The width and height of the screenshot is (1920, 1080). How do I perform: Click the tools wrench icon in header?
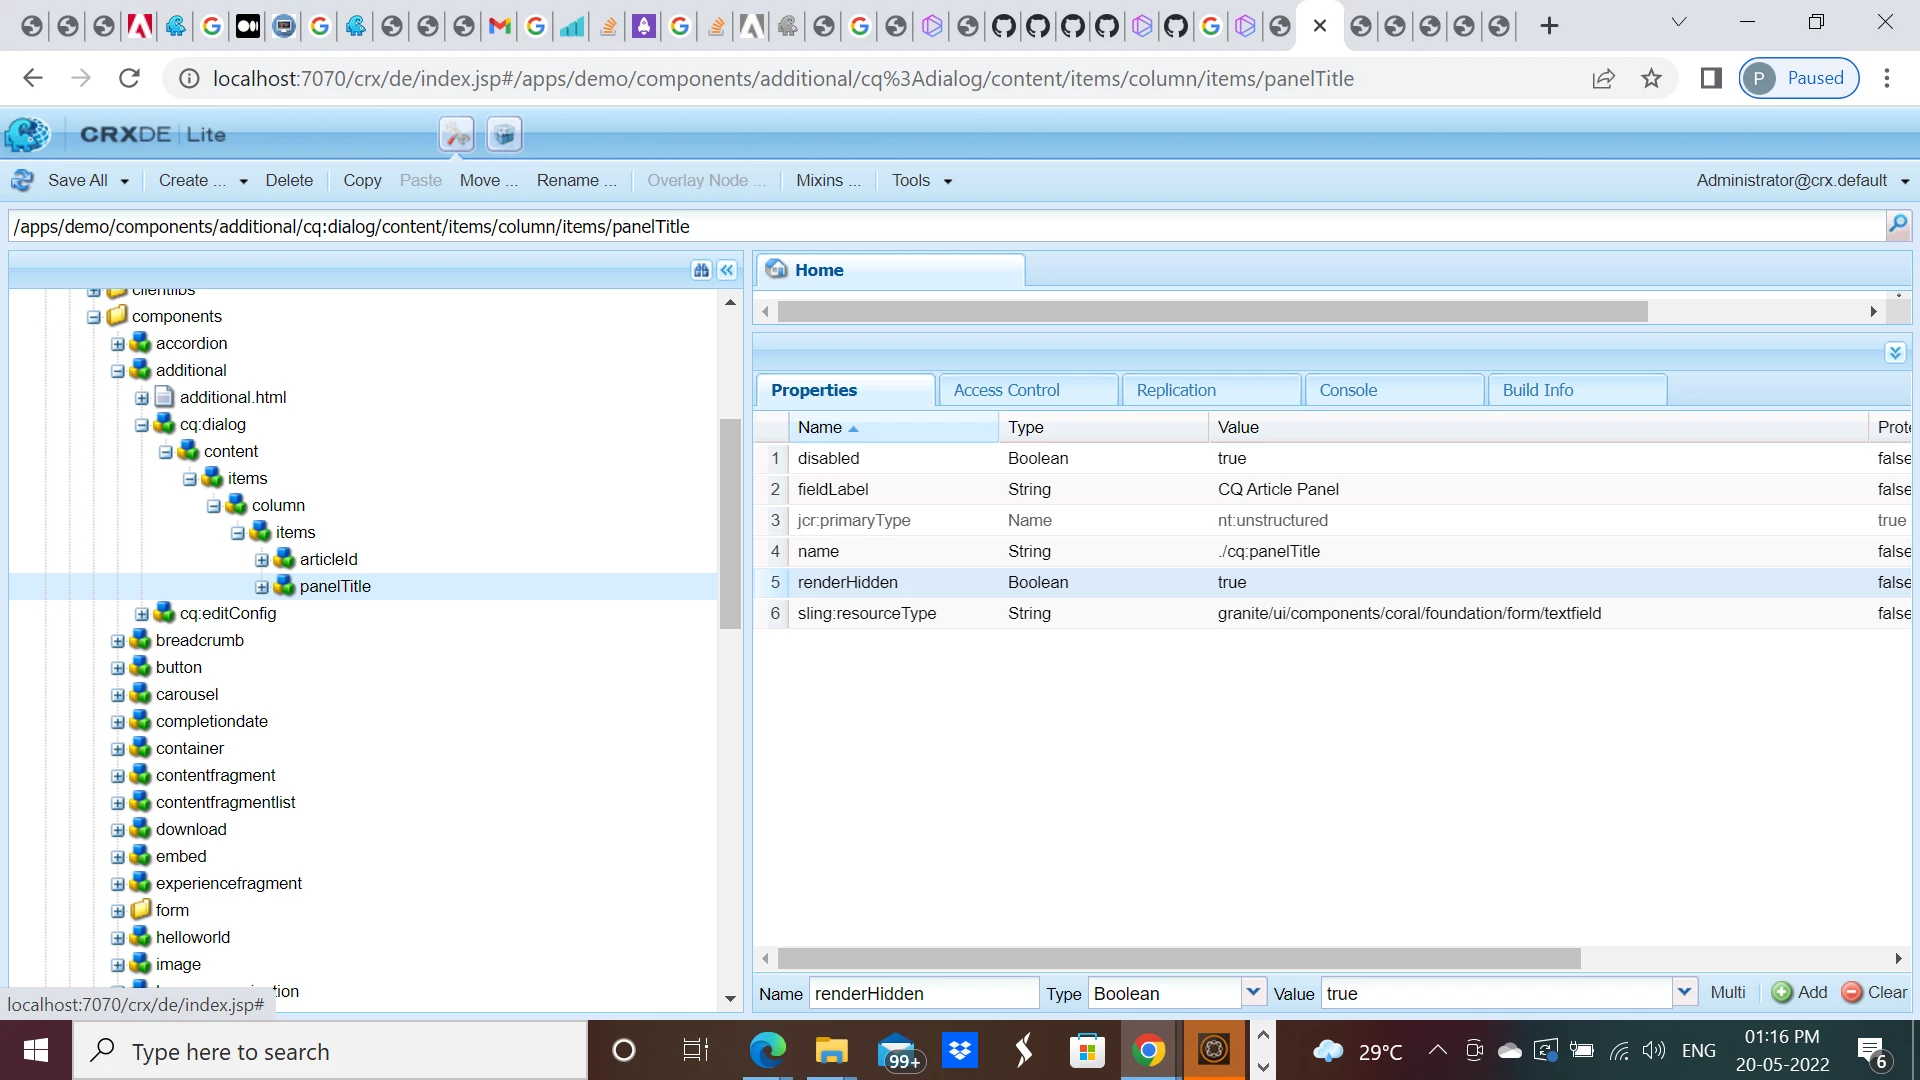point(457,134)
